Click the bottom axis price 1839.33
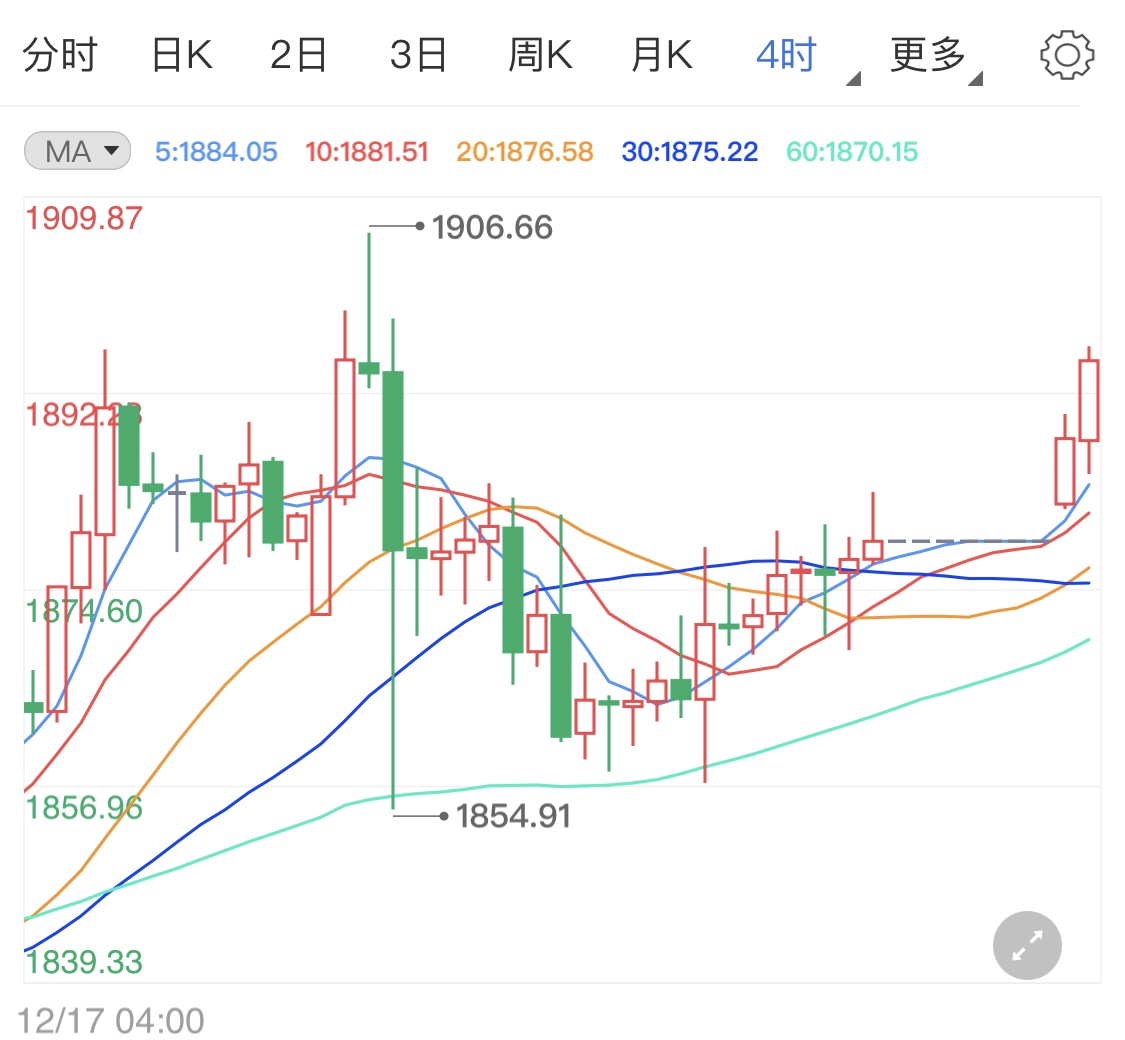 [x=84, y=962]
